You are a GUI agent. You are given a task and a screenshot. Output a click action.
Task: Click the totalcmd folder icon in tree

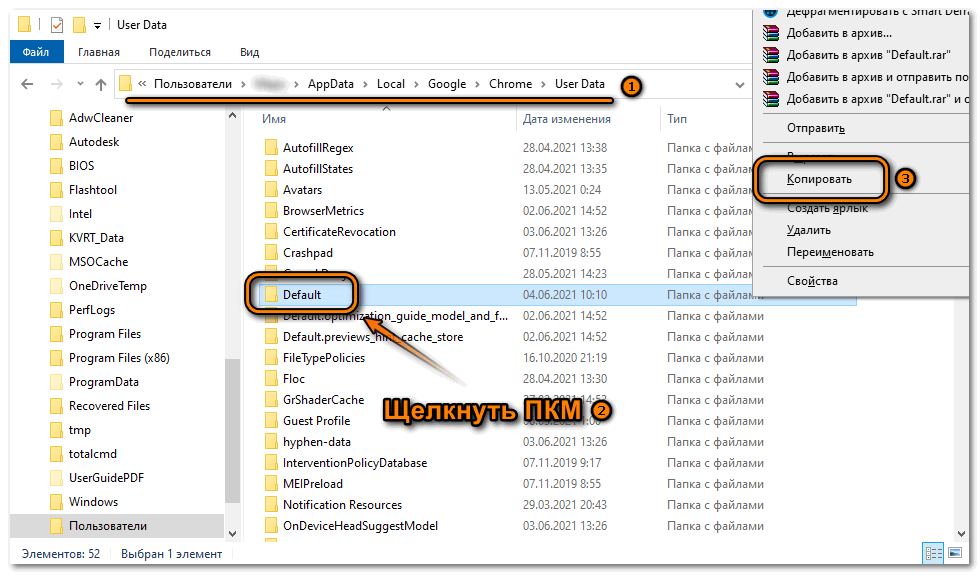(56, 454)
